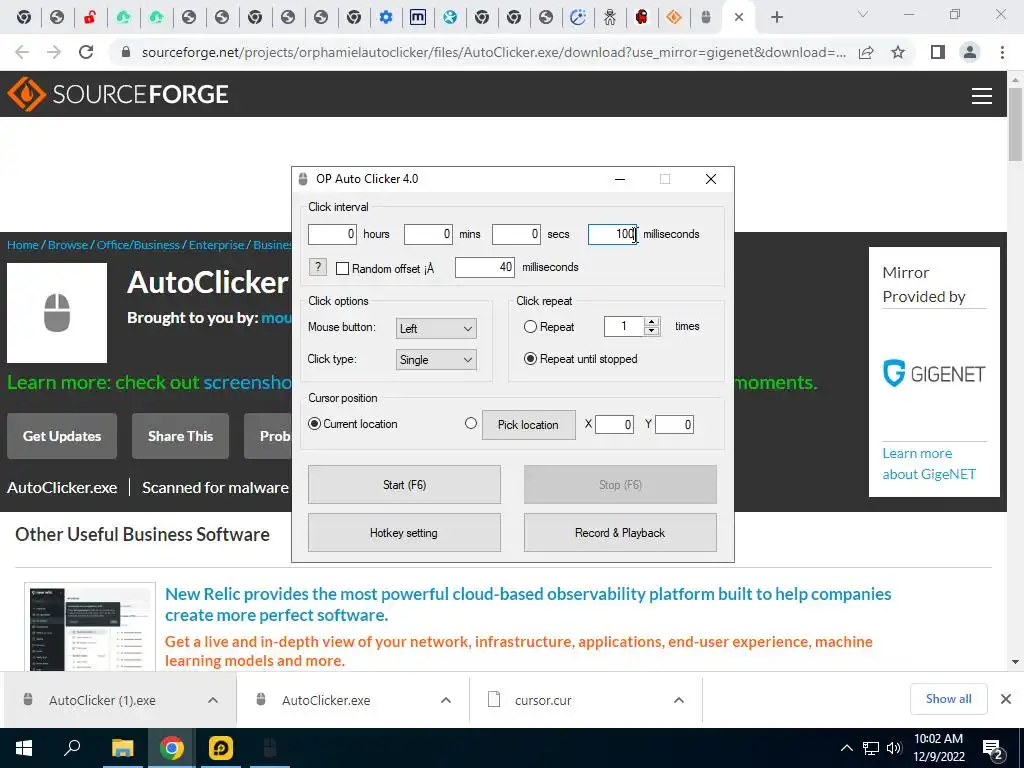This screenshot has width=1024, height=768.
Task: Open the Chrome profile avatar
Action: [x=970, y=52]
